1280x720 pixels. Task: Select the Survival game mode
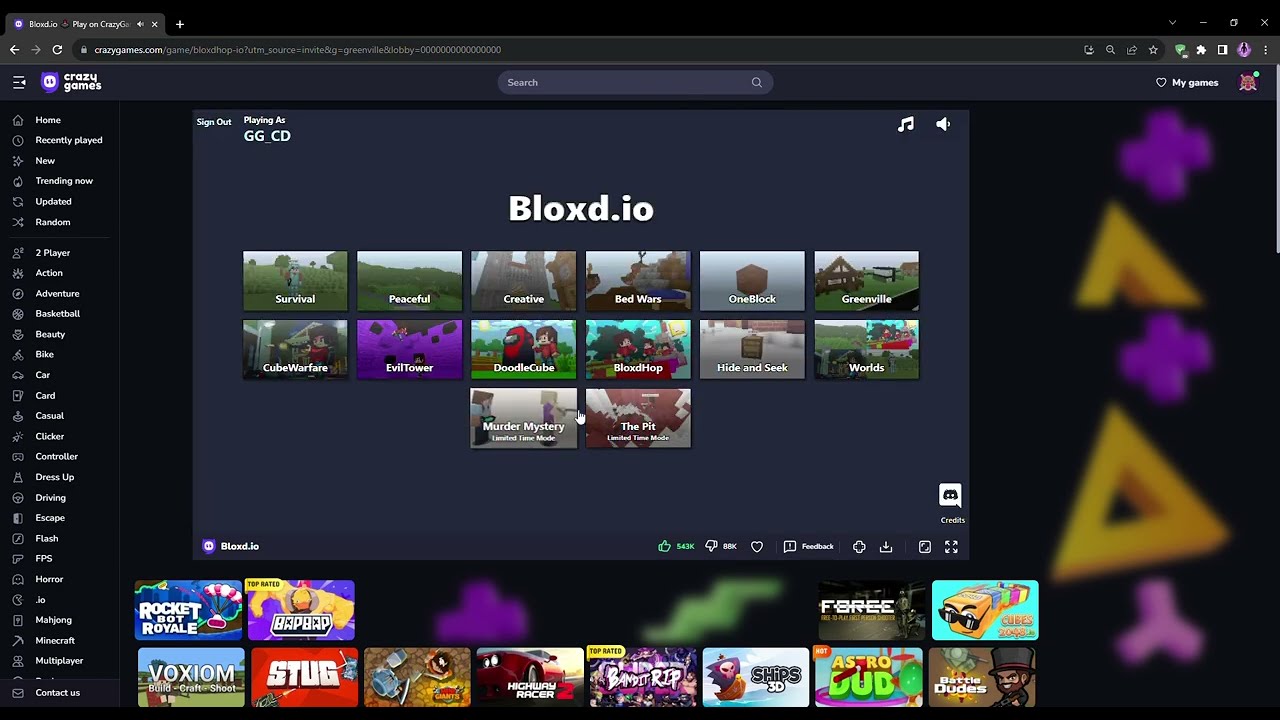pos(295,280)
